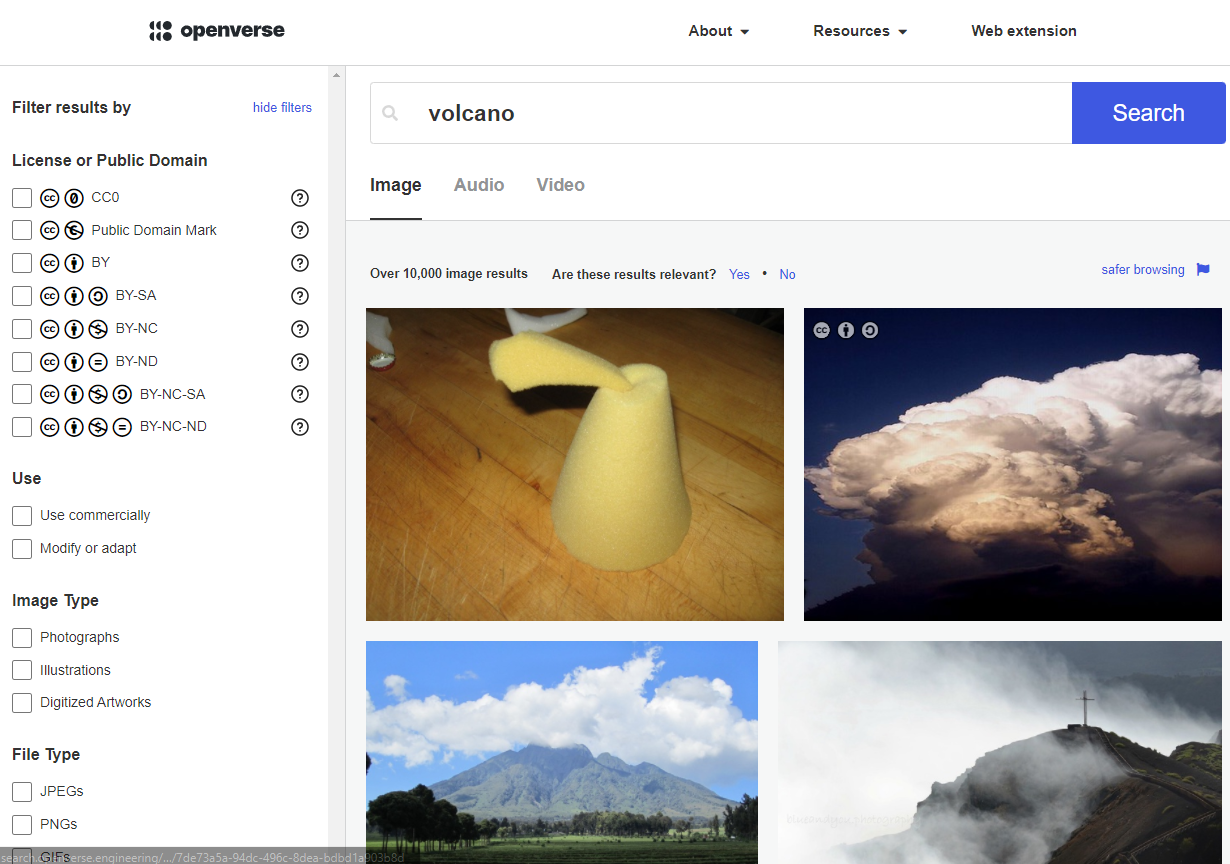
Task: Switch to the Audio tab
Action: [479, 185]
